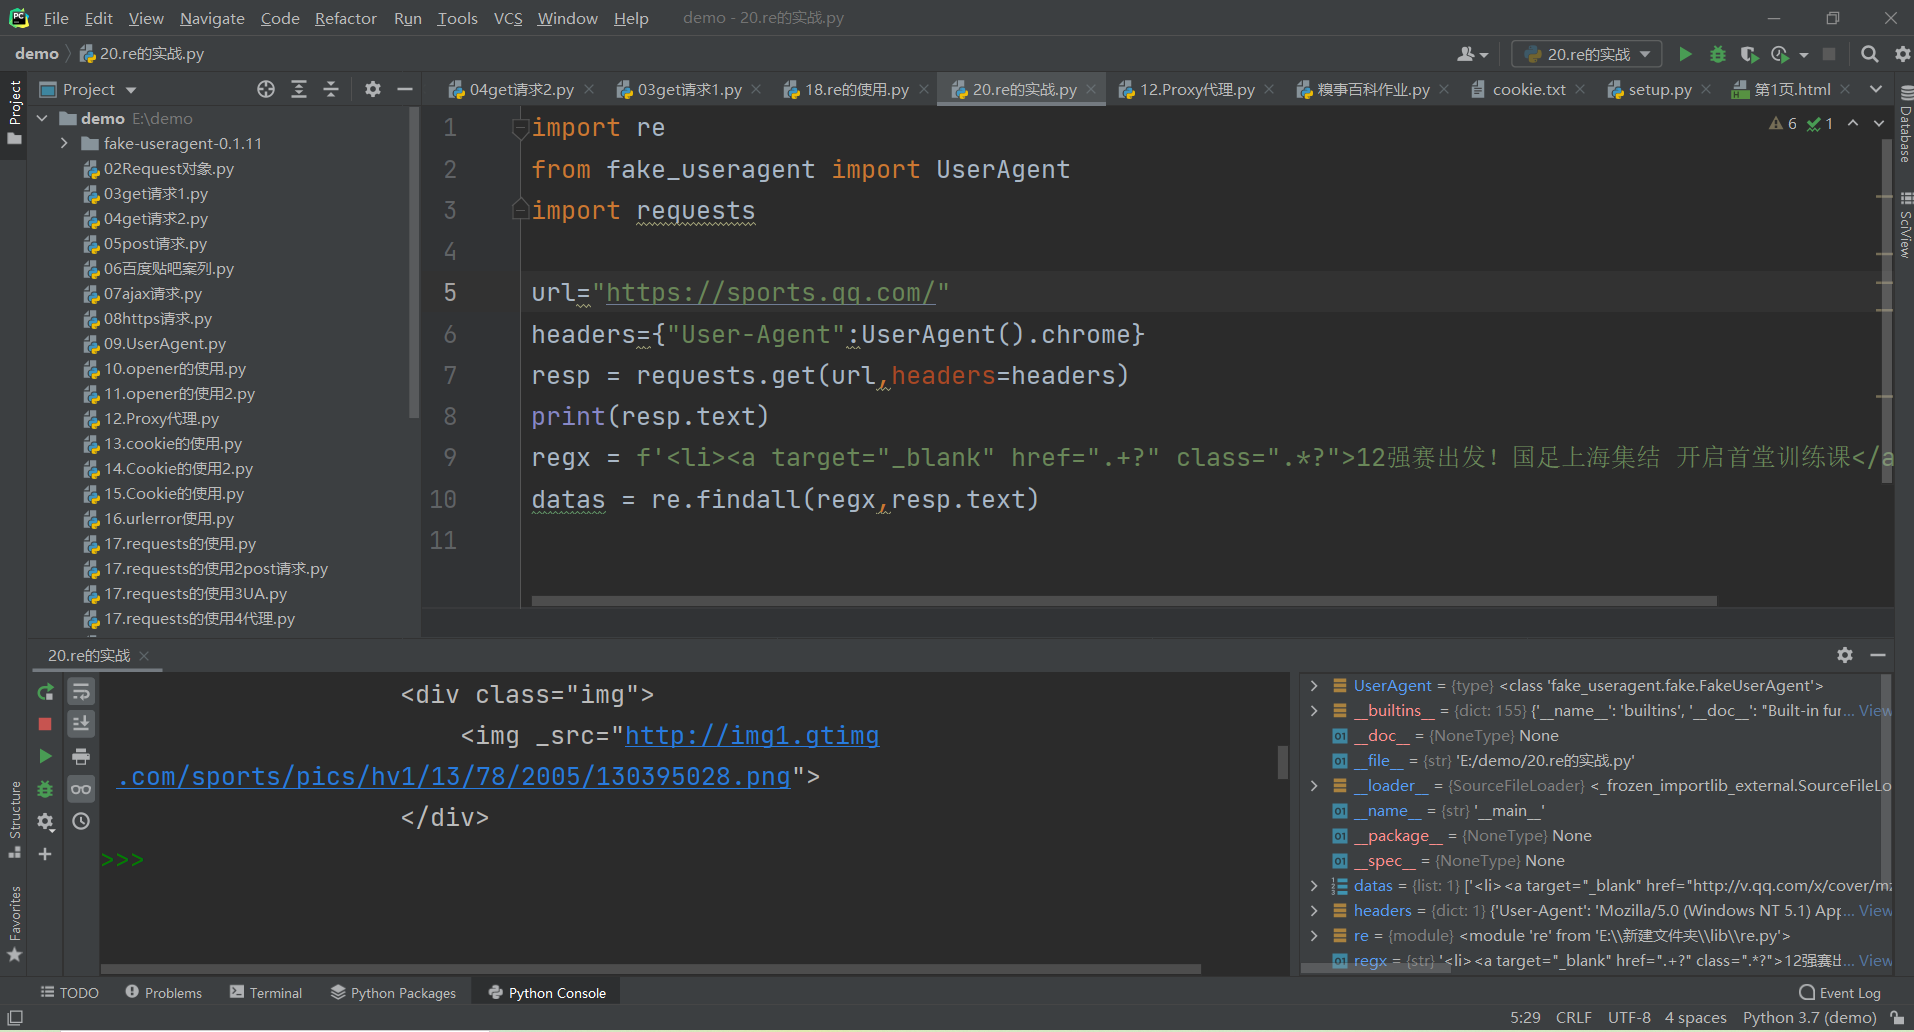Expand fake-useragent-0.1.11 folder
The width and height of the screenshot is (1914, 1032).
(x=64, y=143)
